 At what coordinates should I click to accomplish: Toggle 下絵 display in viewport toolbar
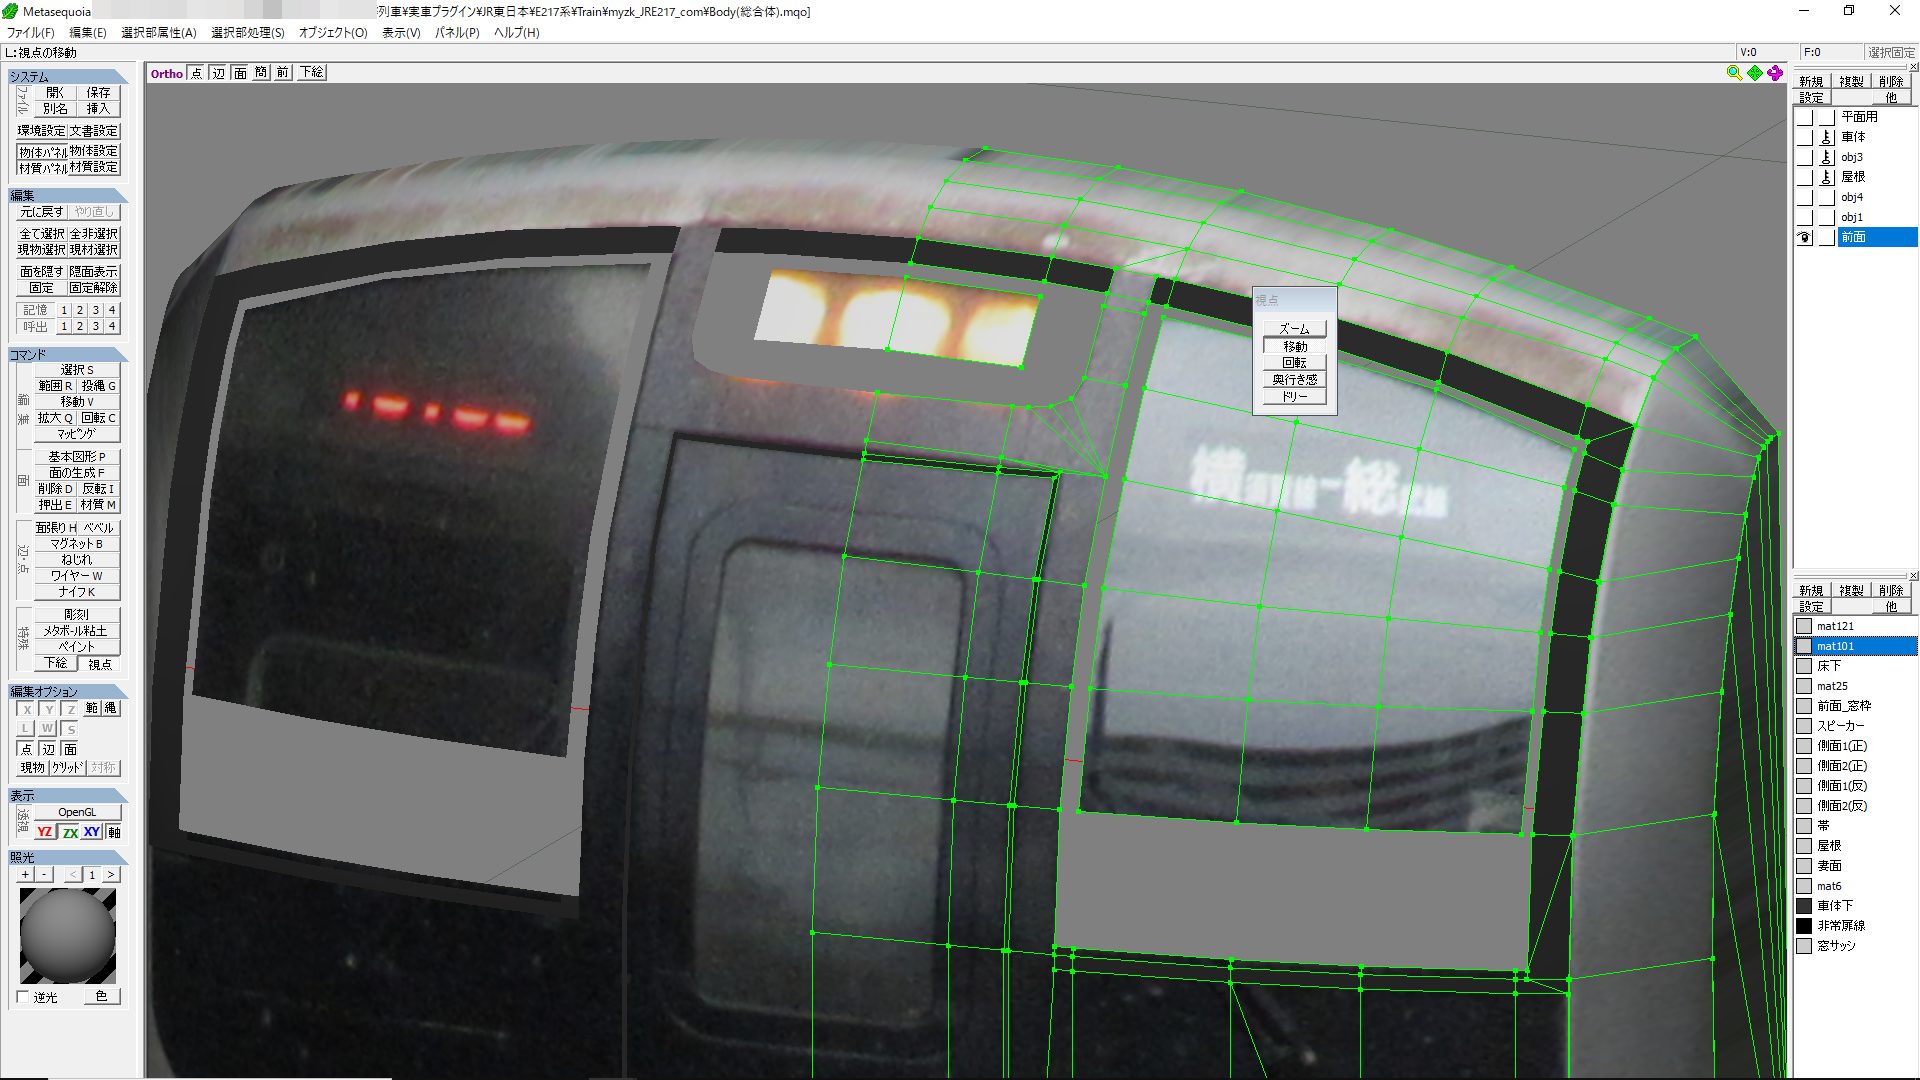point(312,73)
